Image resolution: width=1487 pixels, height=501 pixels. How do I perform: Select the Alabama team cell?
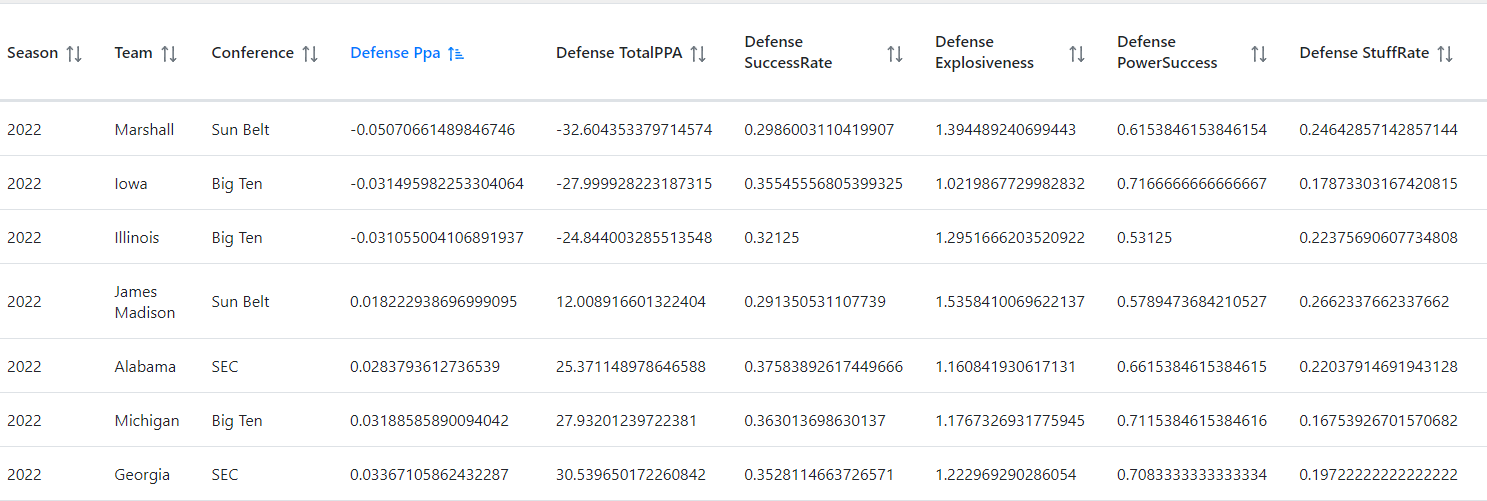coord(145,367)
